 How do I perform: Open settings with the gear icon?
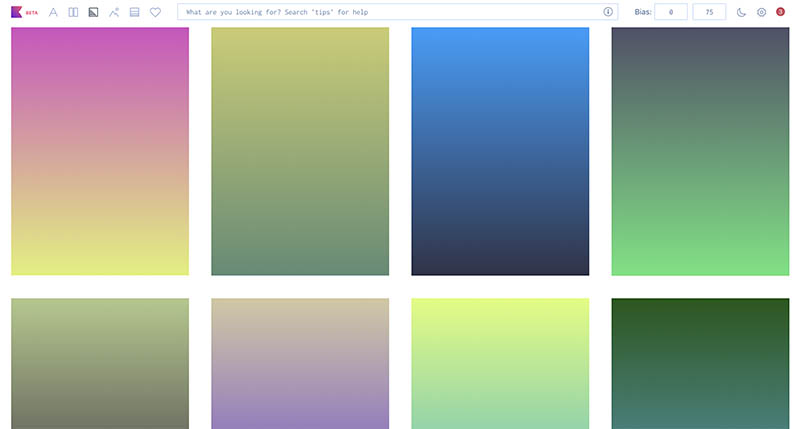pos(761,12)
